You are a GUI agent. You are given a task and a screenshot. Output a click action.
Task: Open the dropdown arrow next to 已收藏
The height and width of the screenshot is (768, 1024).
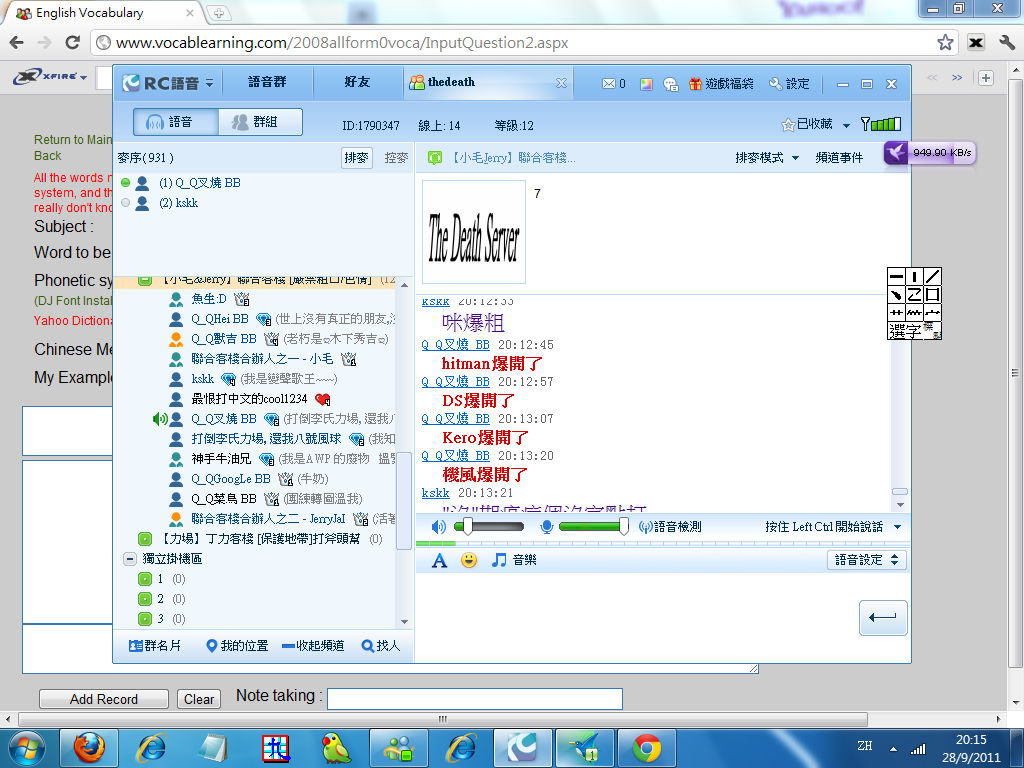click(x=846, y=125)
